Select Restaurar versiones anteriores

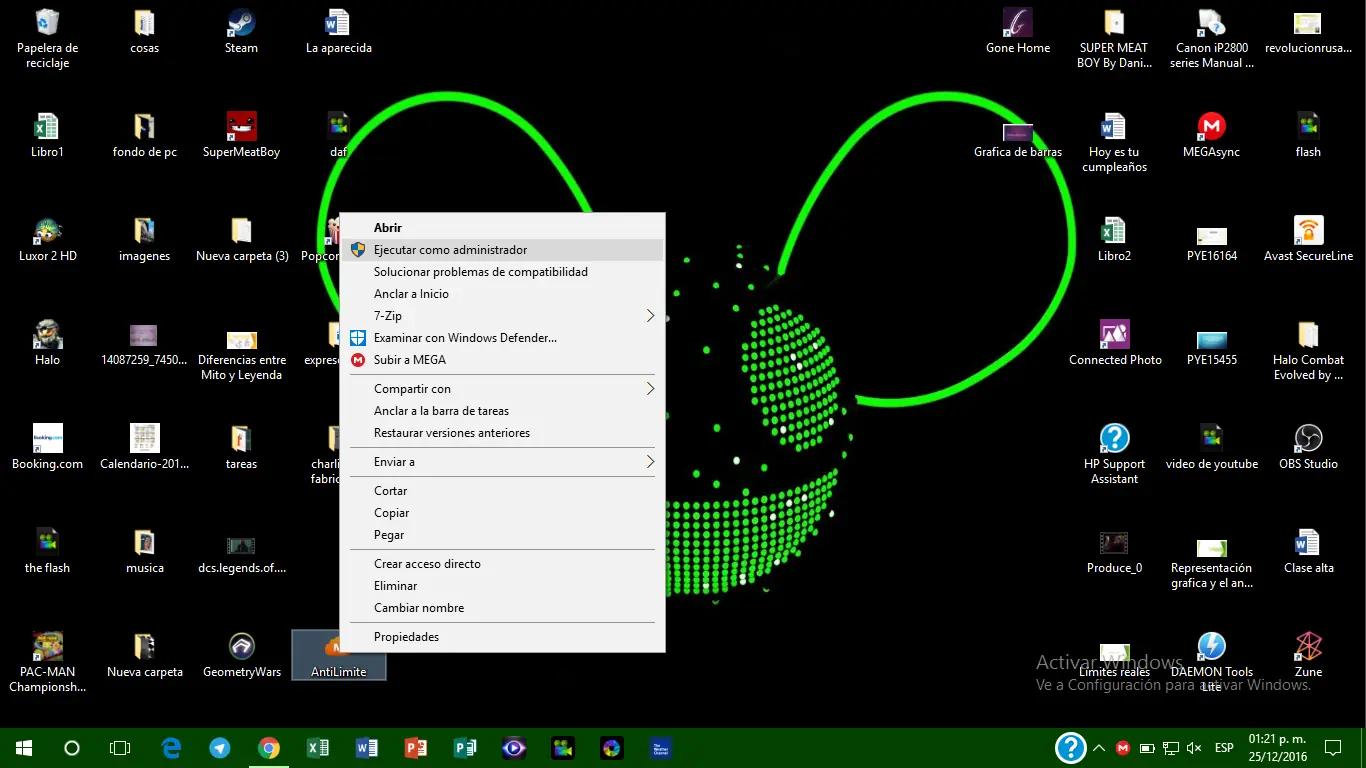503,433
